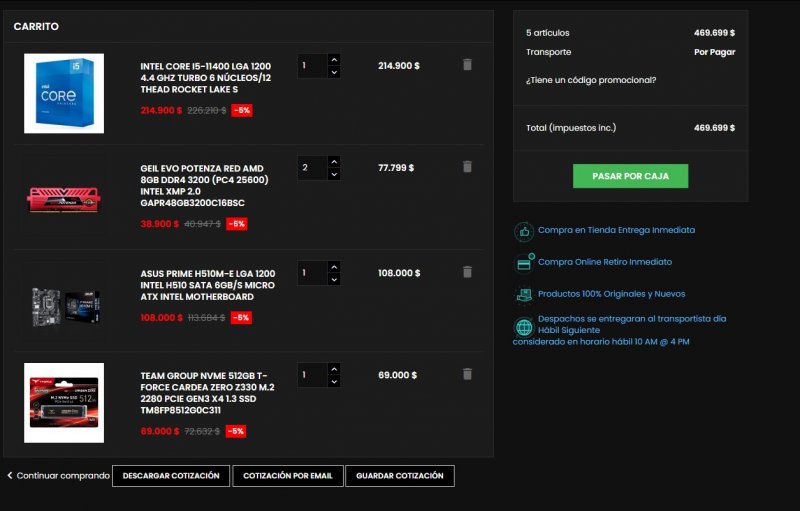This screenshot has width=800, height=511.
Task: Open the Intel Core i5 product thumbnail
Action: click(x=64, y=93)
